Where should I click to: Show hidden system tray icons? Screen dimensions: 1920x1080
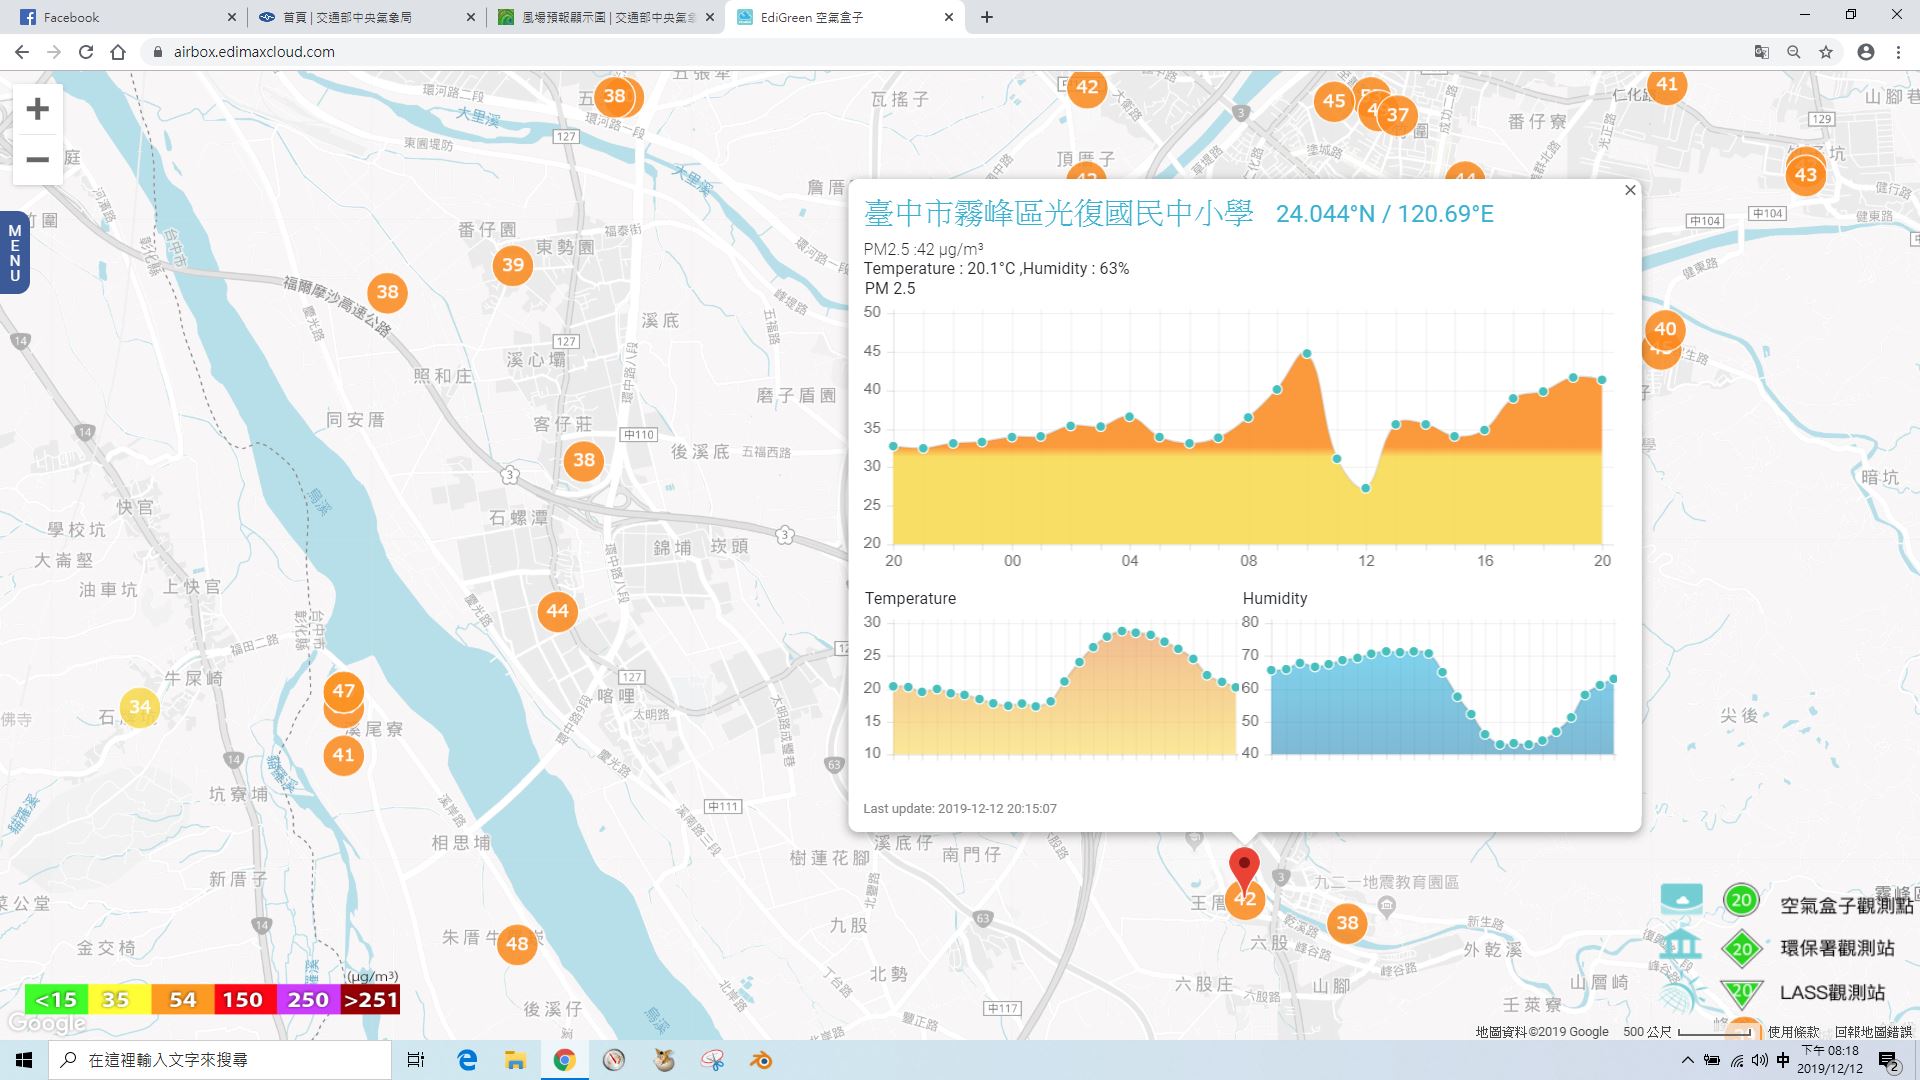[1688, 1060]
